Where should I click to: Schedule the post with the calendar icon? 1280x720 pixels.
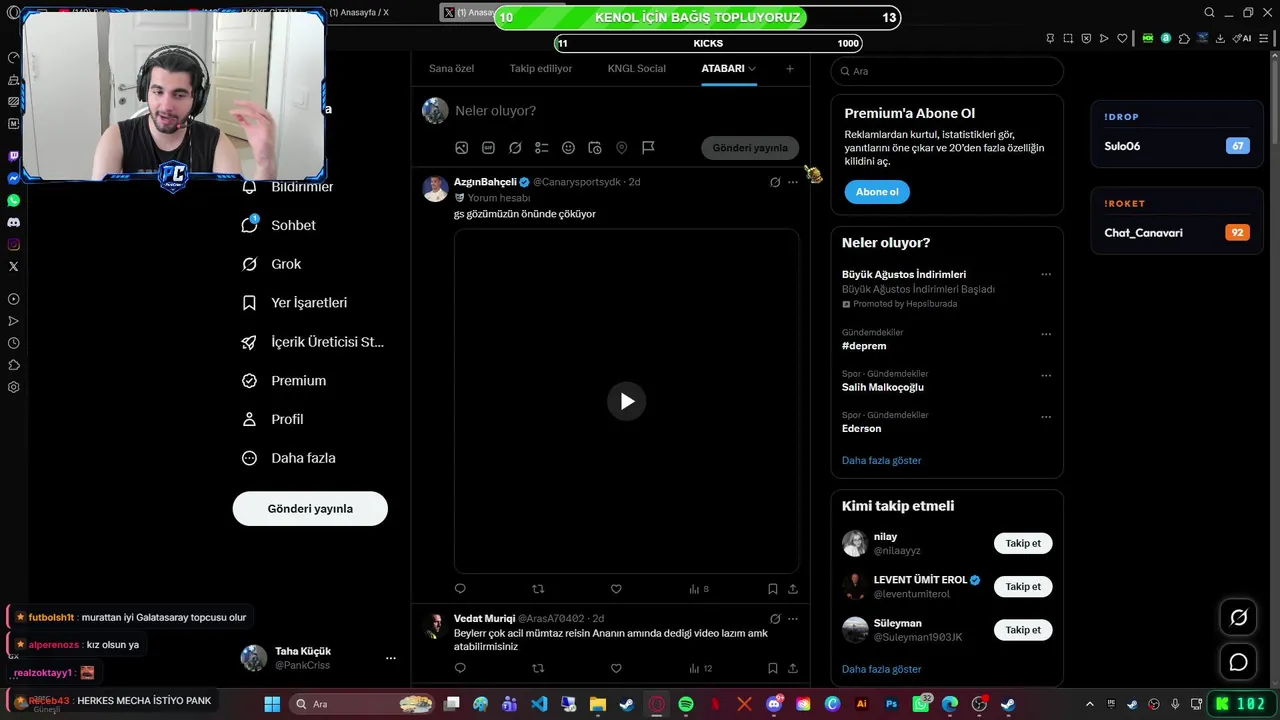tap(595, 148)
